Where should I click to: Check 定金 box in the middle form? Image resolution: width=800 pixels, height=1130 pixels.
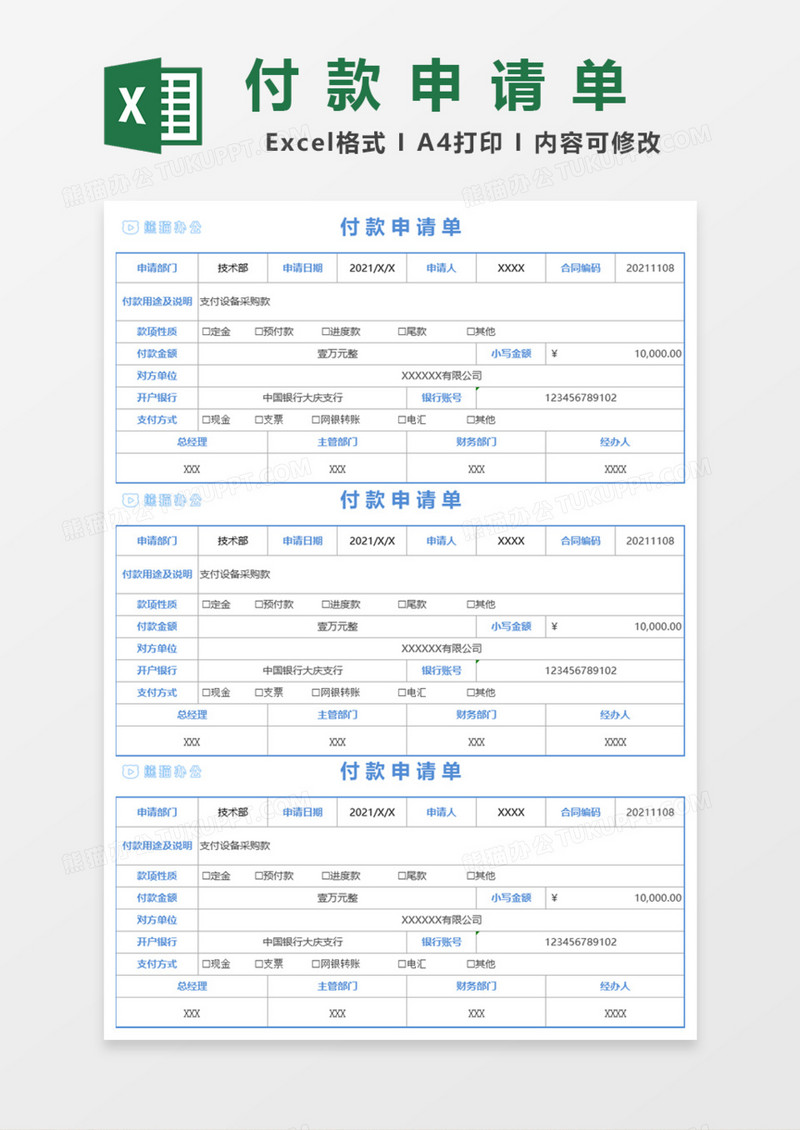point(206,605)
